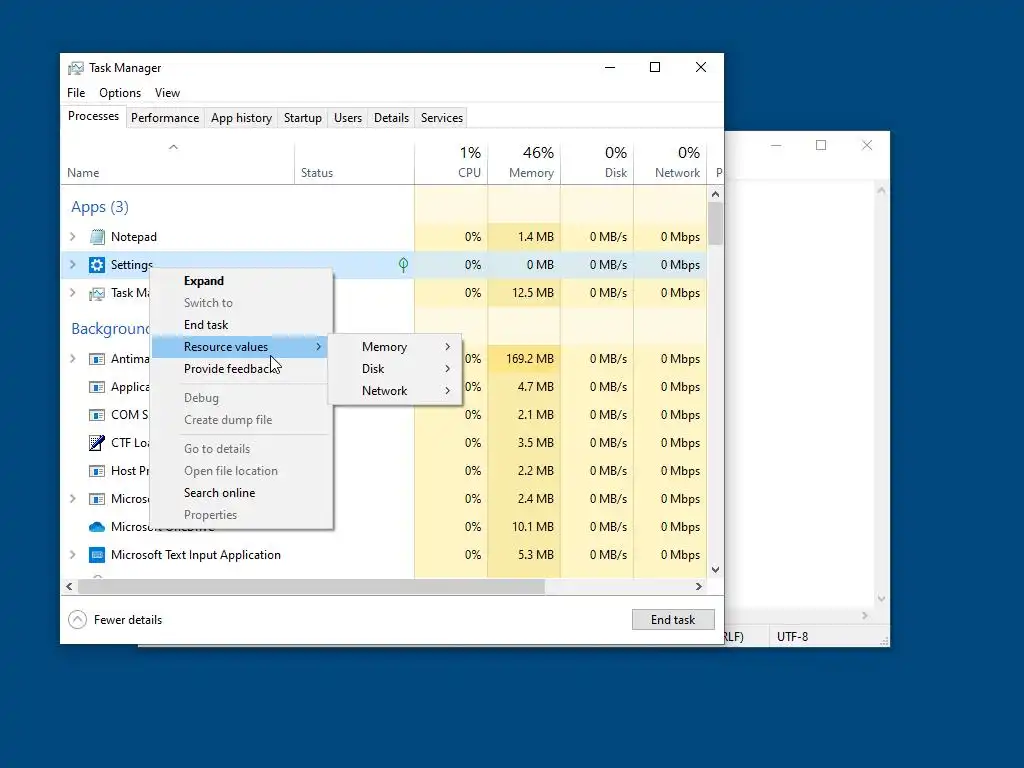Image resolution: width=1024 pixels, height=768 pixels.
Task: Expand the Settings process group
Action: 72,264
